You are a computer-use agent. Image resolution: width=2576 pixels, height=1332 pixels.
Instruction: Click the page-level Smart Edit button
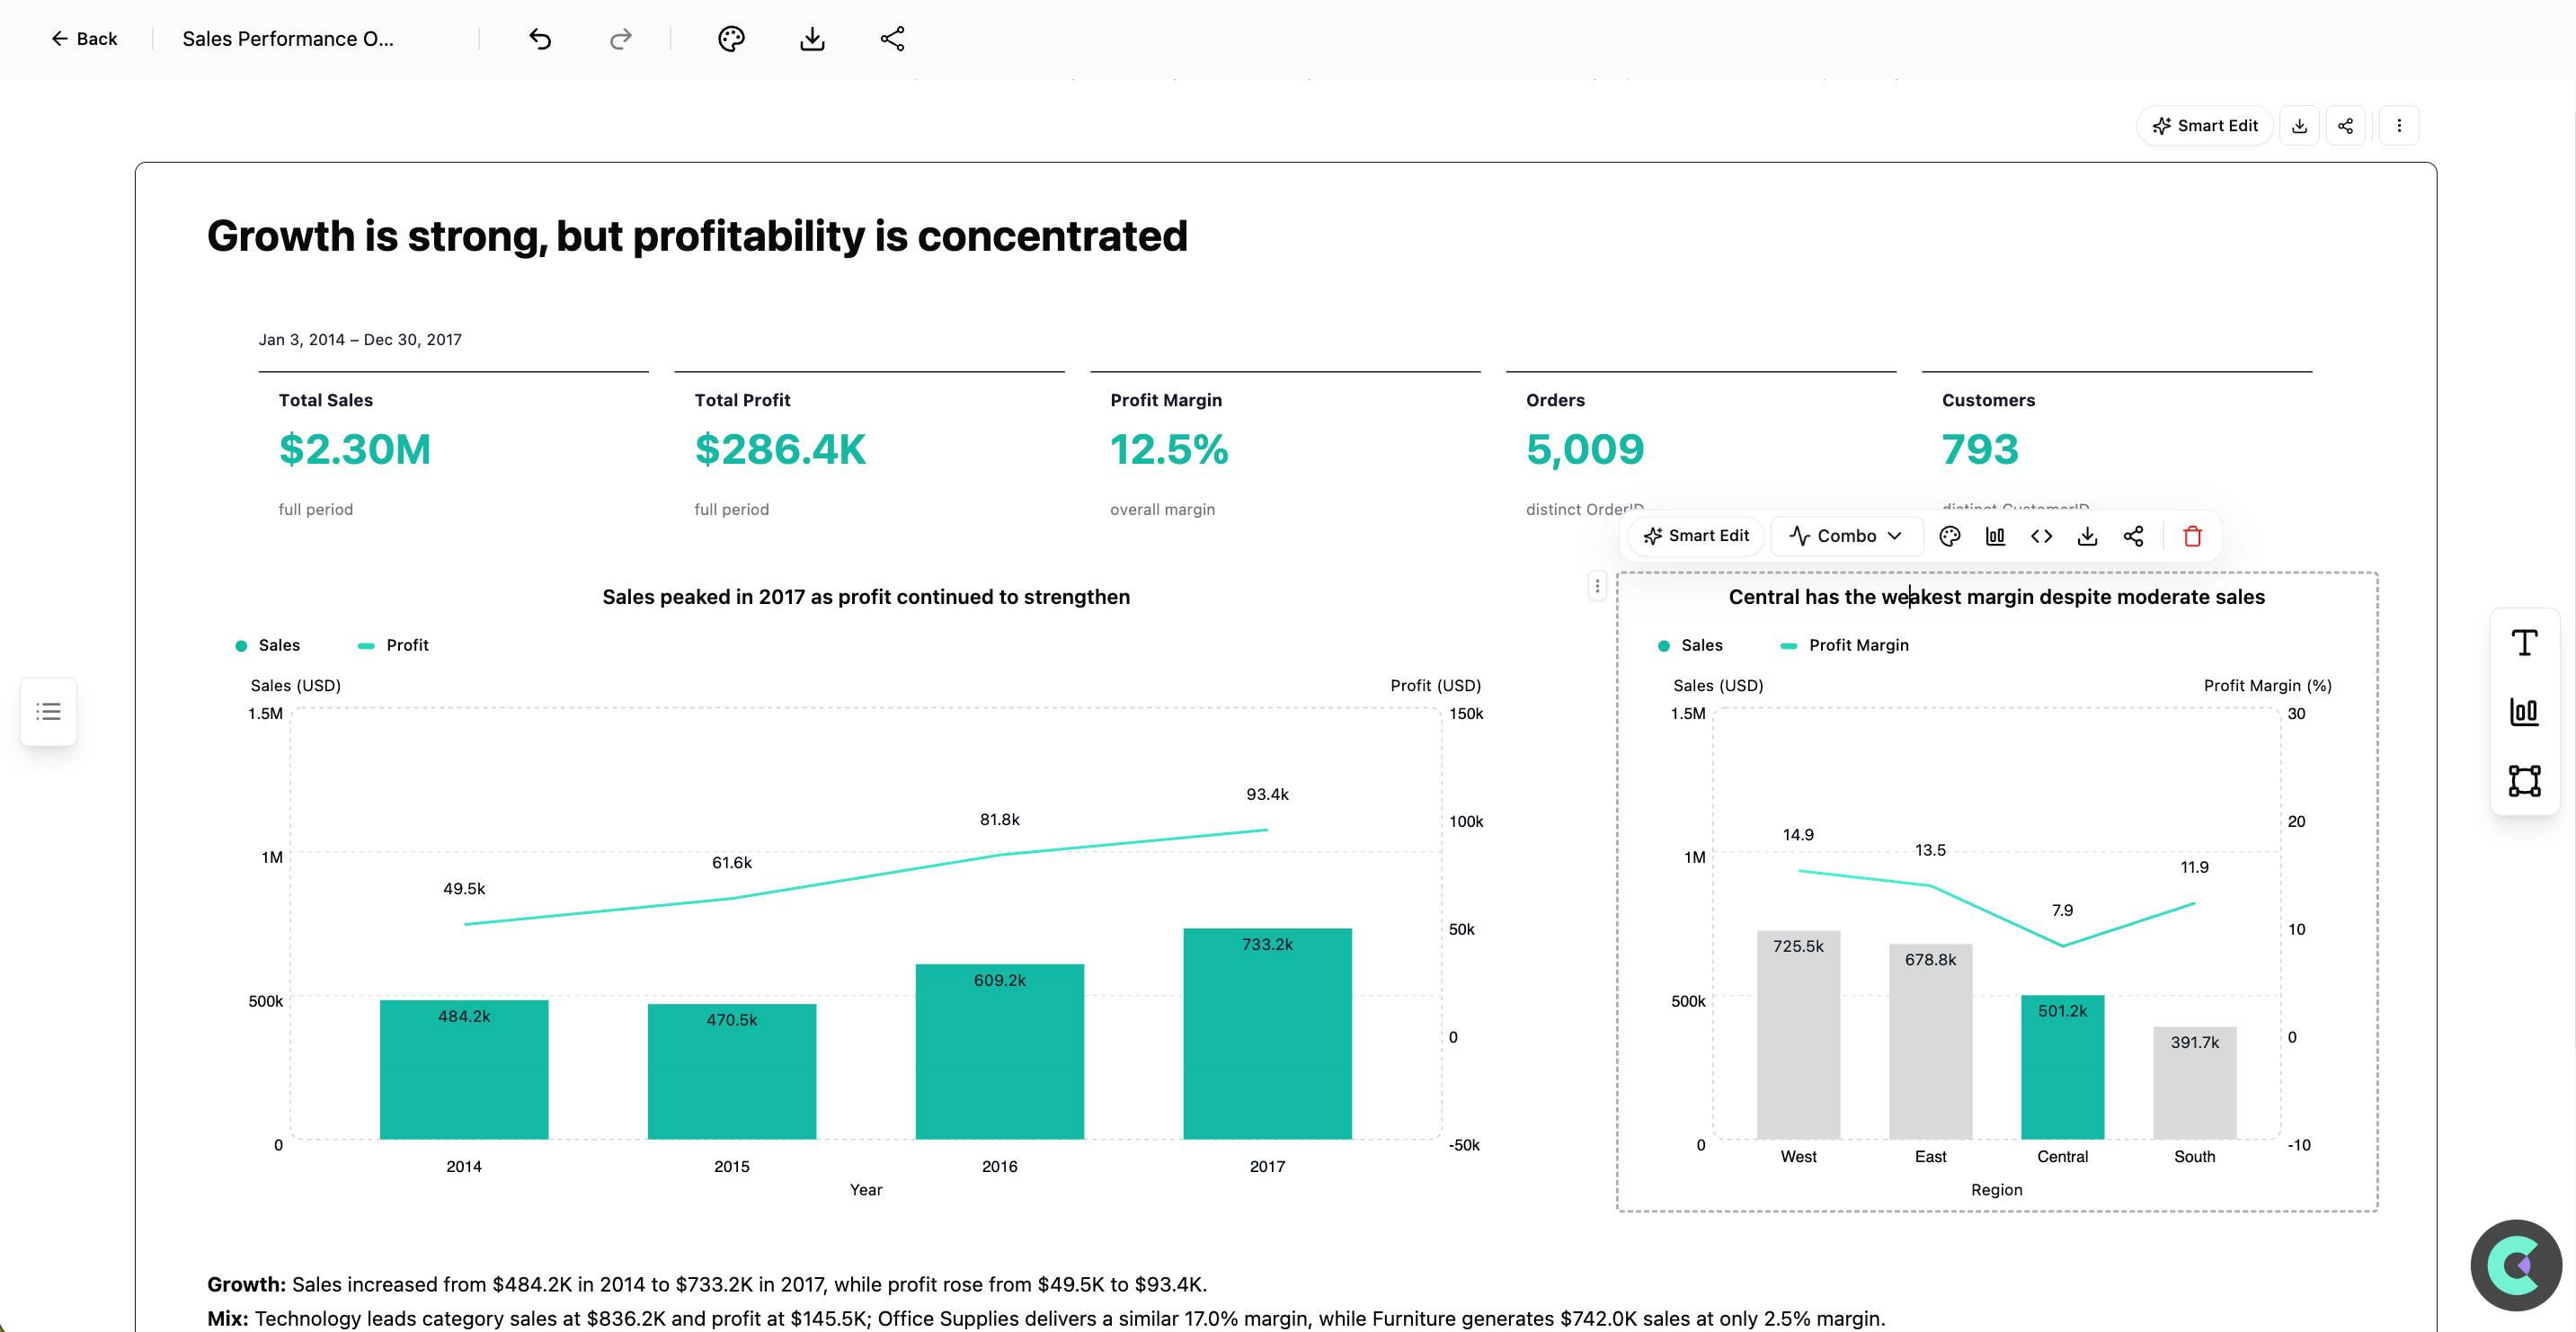[2205, 126]
